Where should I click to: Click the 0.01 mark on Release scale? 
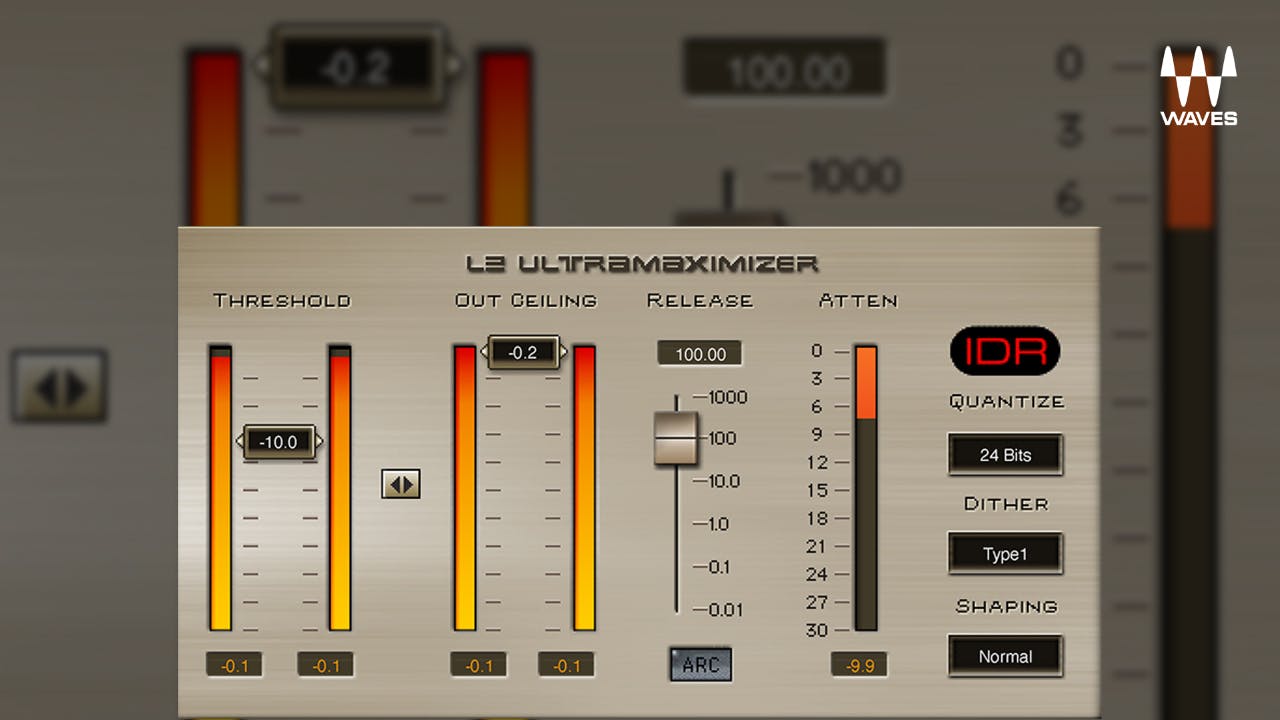tap(725, 610)
